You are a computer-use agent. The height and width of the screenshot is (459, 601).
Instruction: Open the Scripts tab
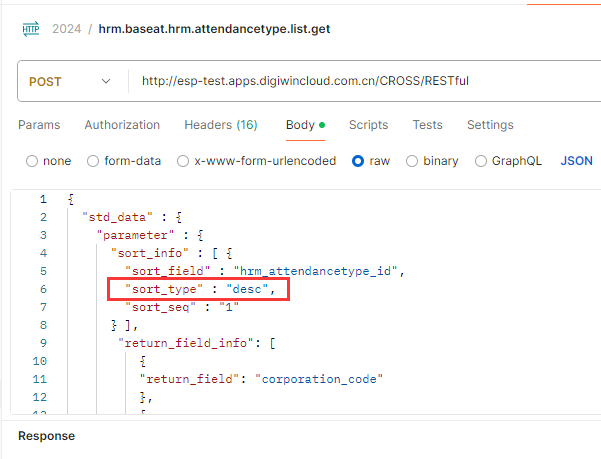pyautogui.click(x=368, y=125)
